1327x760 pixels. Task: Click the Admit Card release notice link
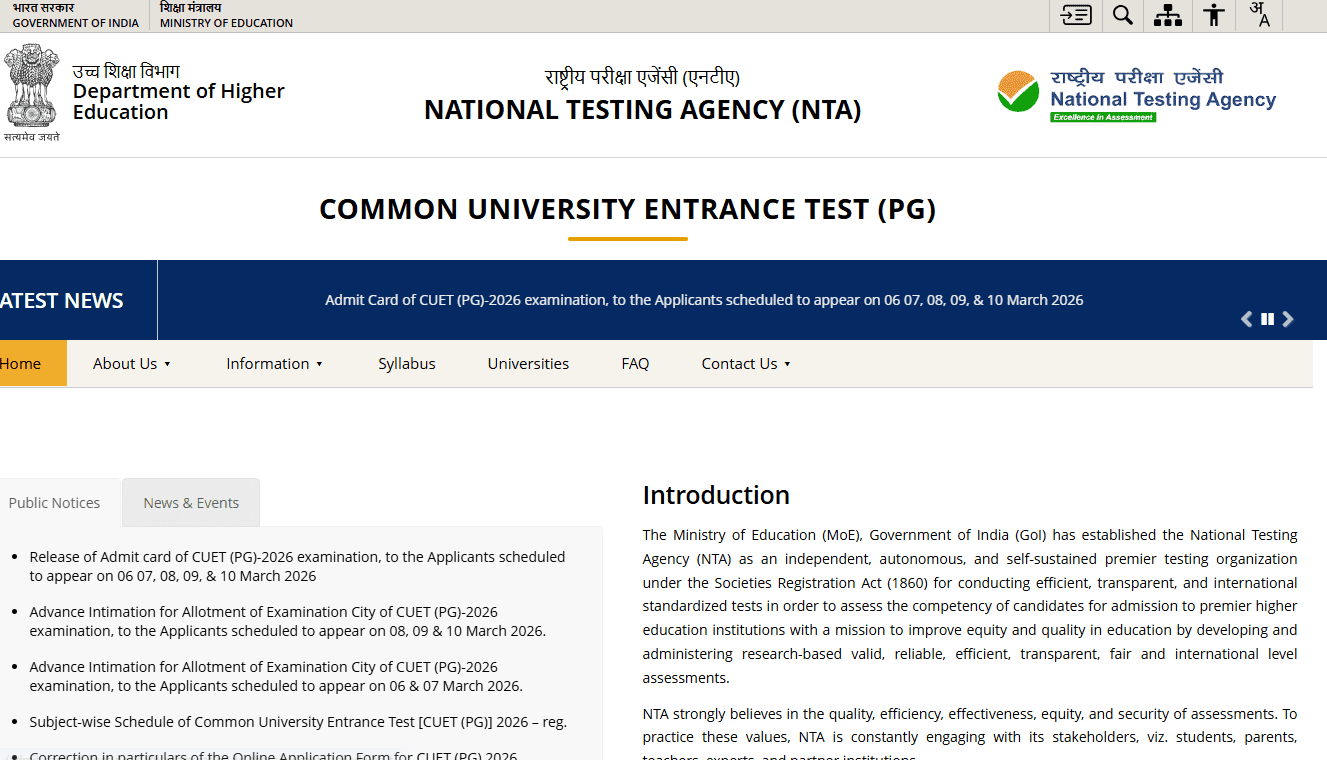coord(297,565)
